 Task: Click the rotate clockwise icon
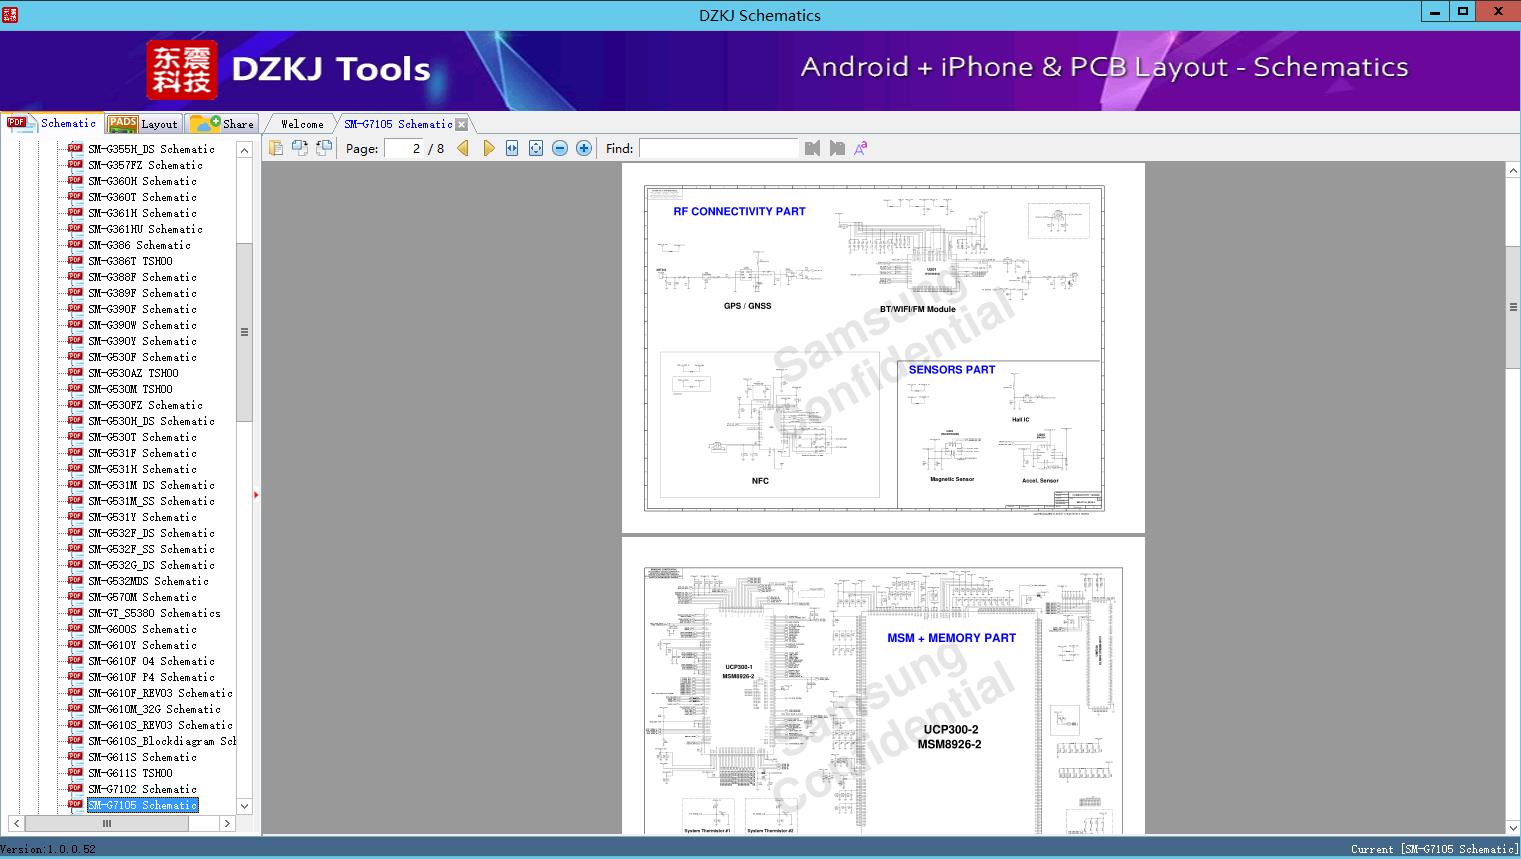[324, 148]
